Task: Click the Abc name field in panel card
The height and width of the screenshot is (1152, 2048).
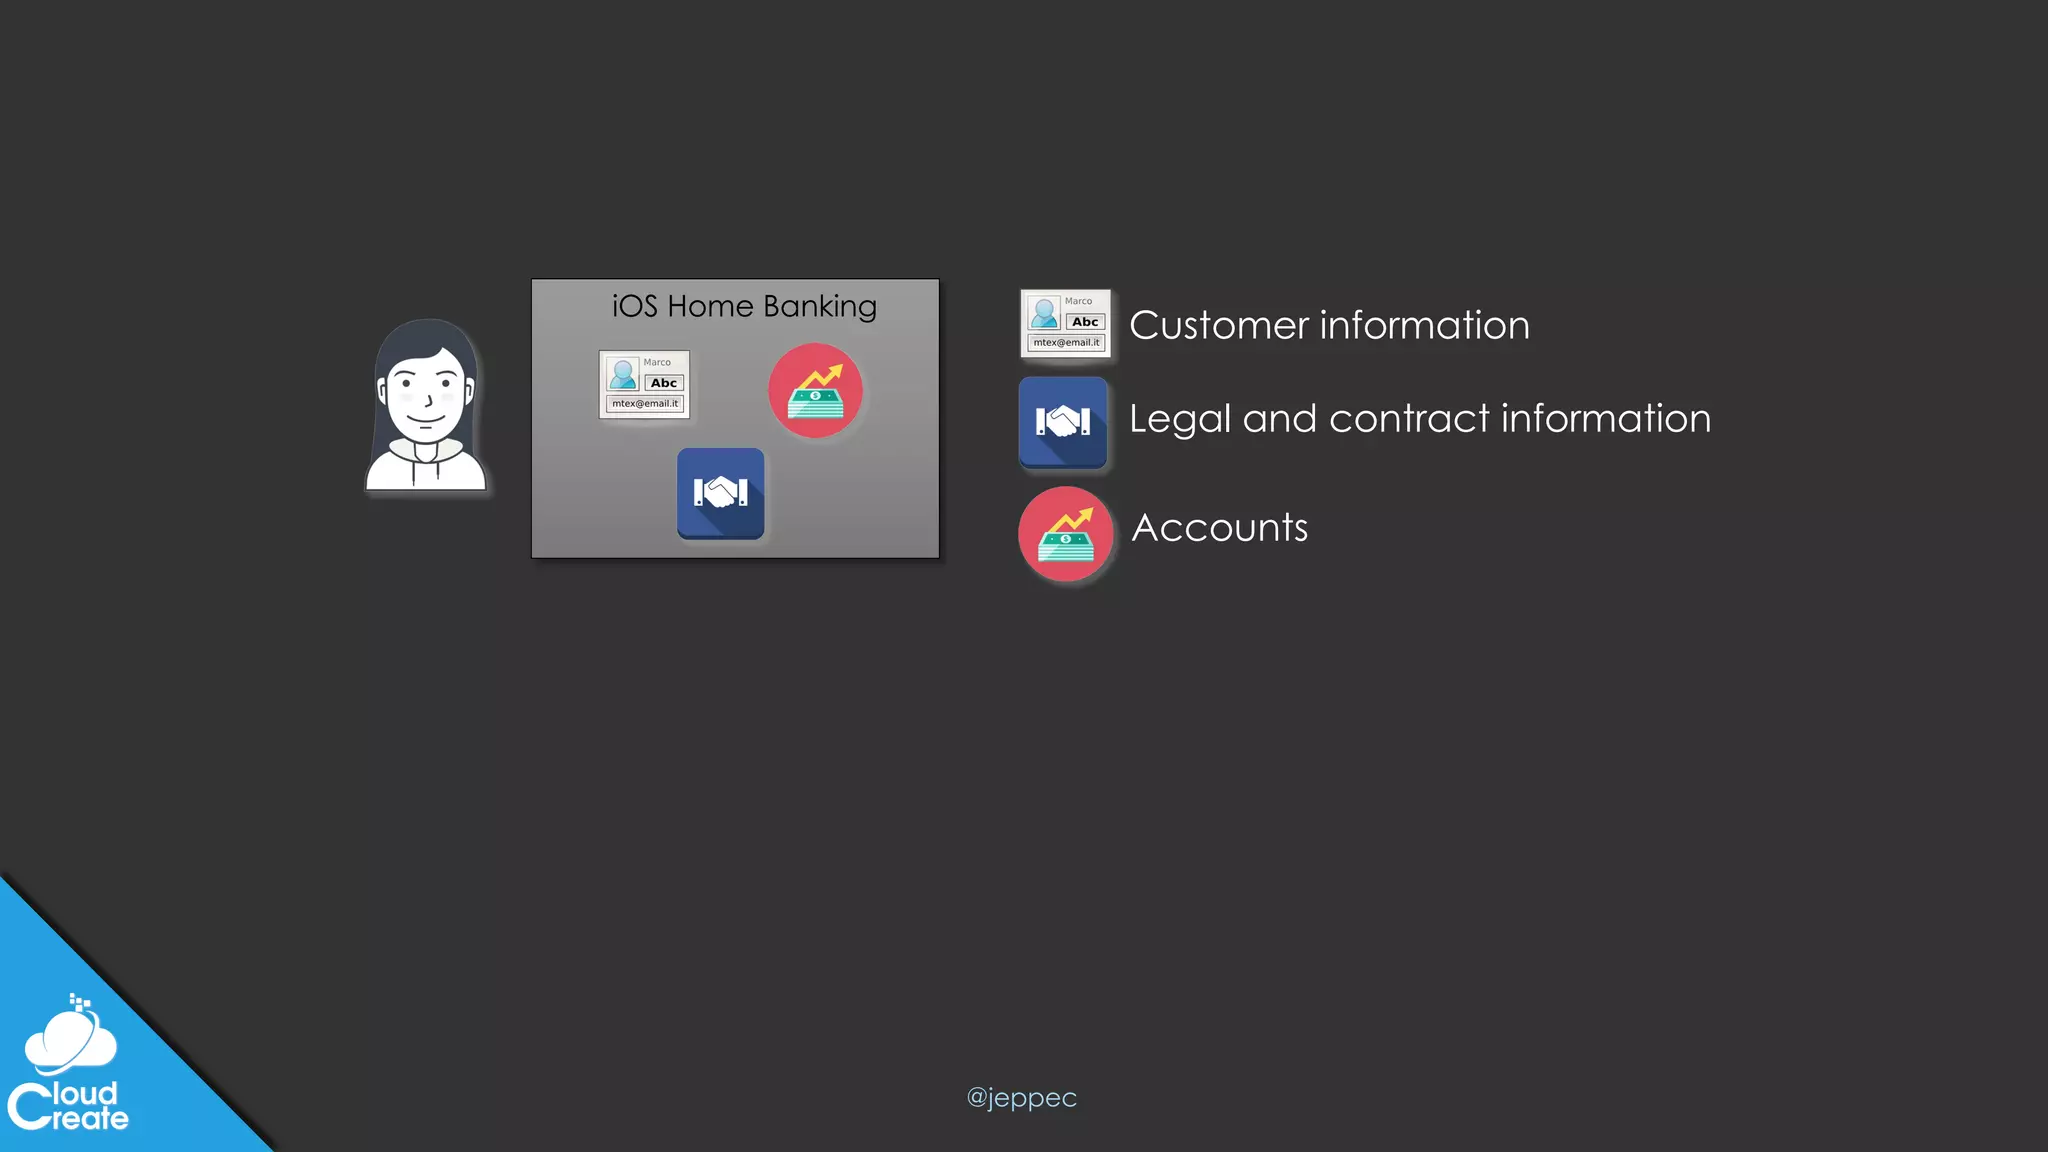Action: tap(664, 383)
